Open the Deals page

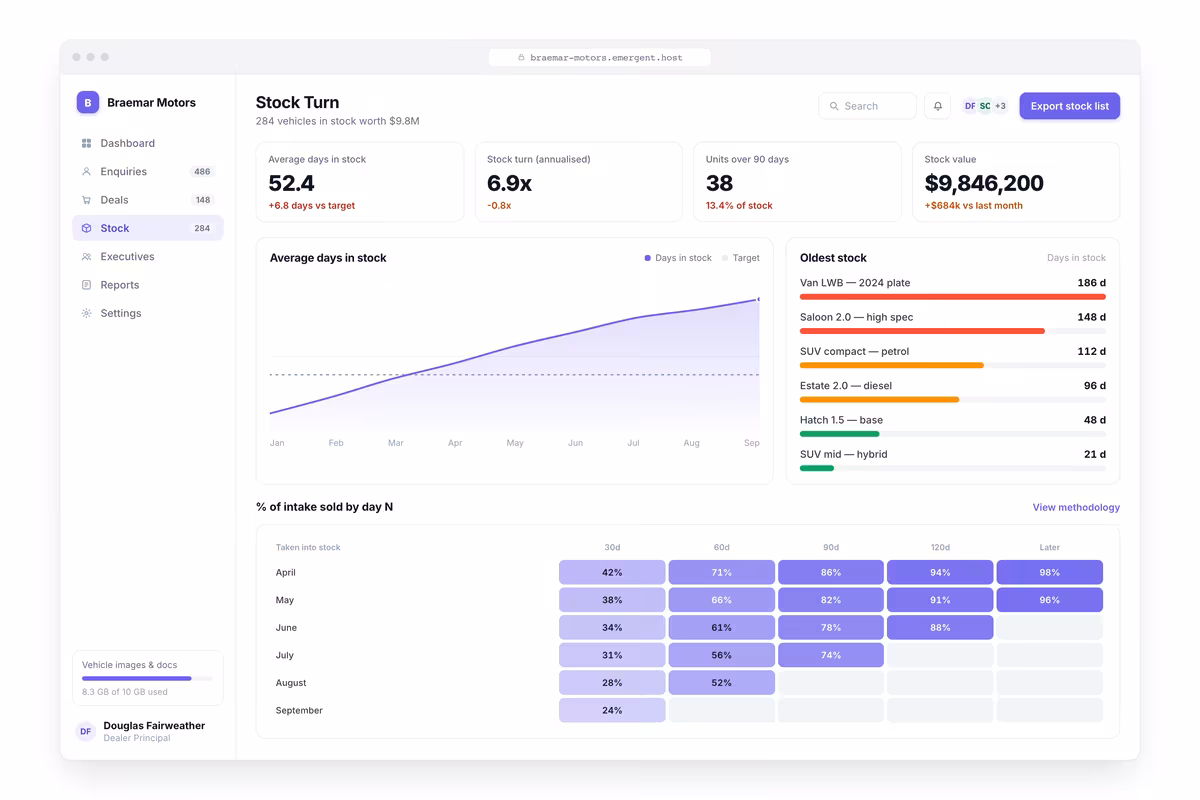148,200
